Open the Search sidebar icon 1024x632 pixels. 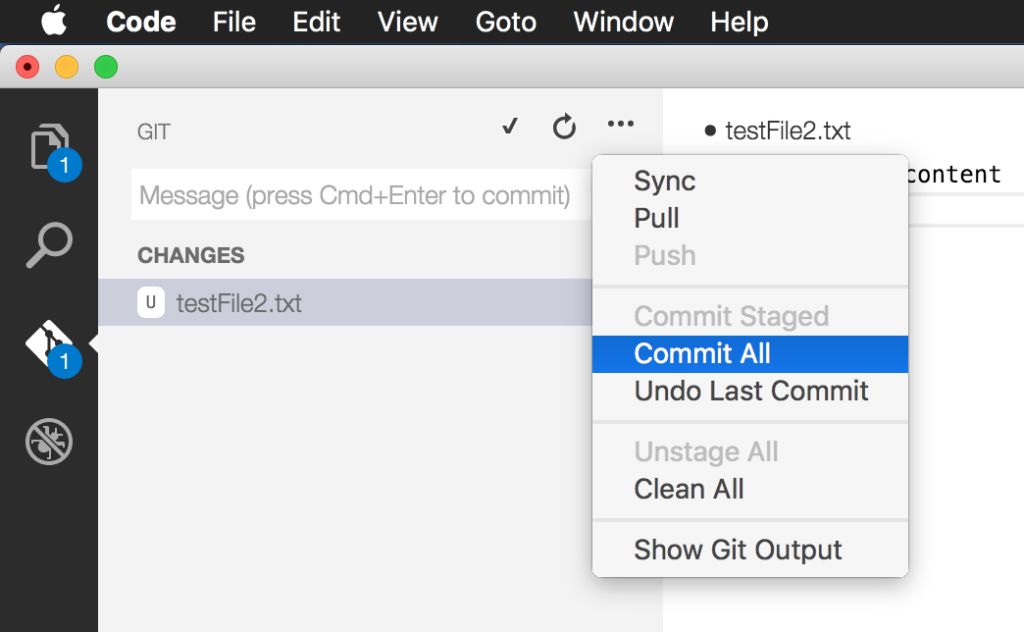click(47, 243)
